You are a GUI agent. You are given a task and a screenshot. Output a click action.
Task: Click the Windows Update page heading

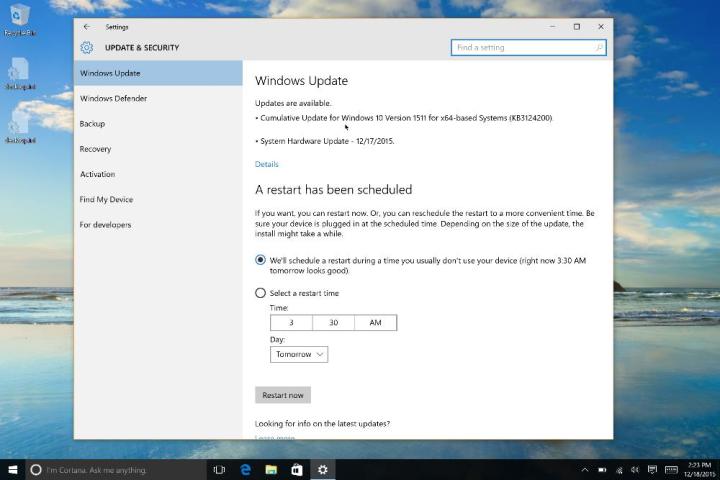(x=301, y=80)
